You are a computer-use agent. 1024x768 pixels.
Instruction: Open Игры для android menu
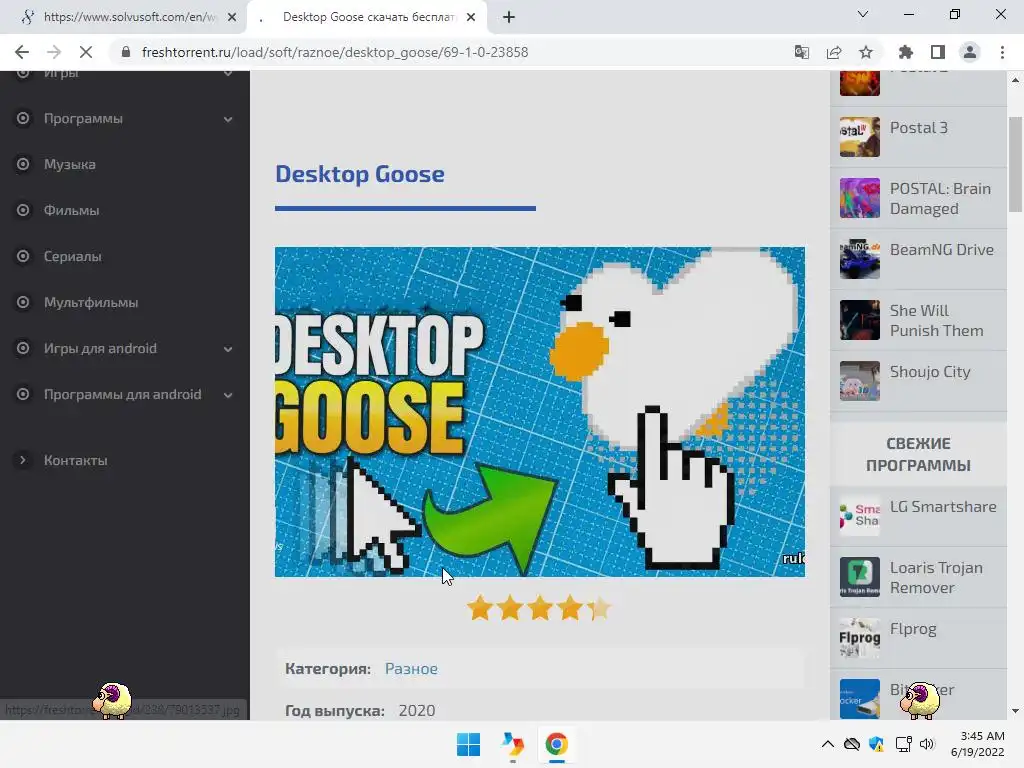click(x=100, y=349)
